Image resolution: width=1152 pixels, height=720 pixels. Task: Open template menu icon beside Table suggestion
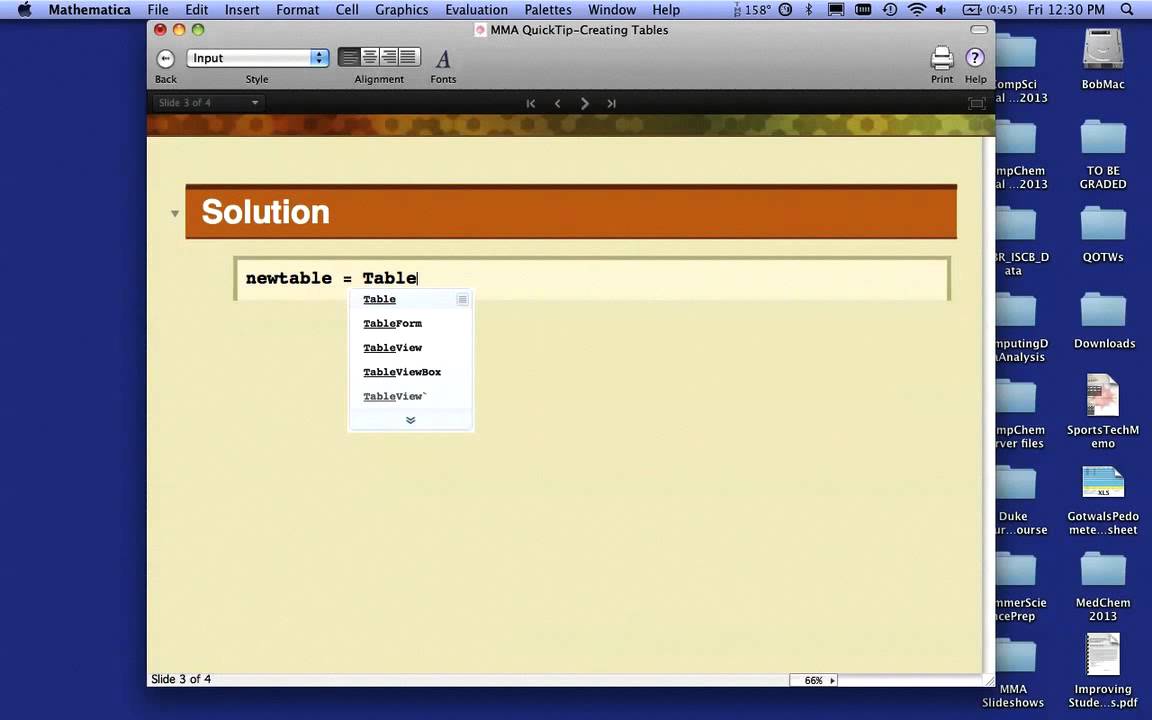click(462, 300)
